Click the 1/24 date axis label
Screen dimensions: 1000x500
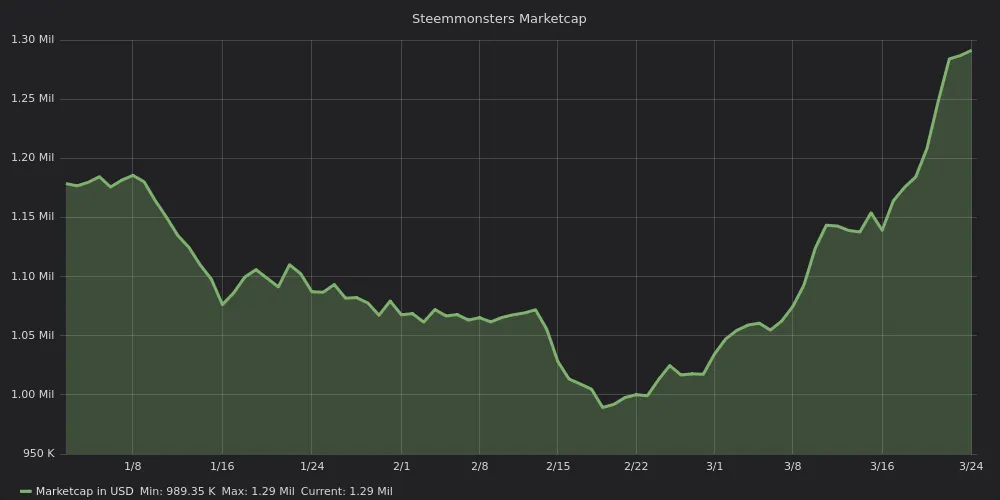click(312, 466)
